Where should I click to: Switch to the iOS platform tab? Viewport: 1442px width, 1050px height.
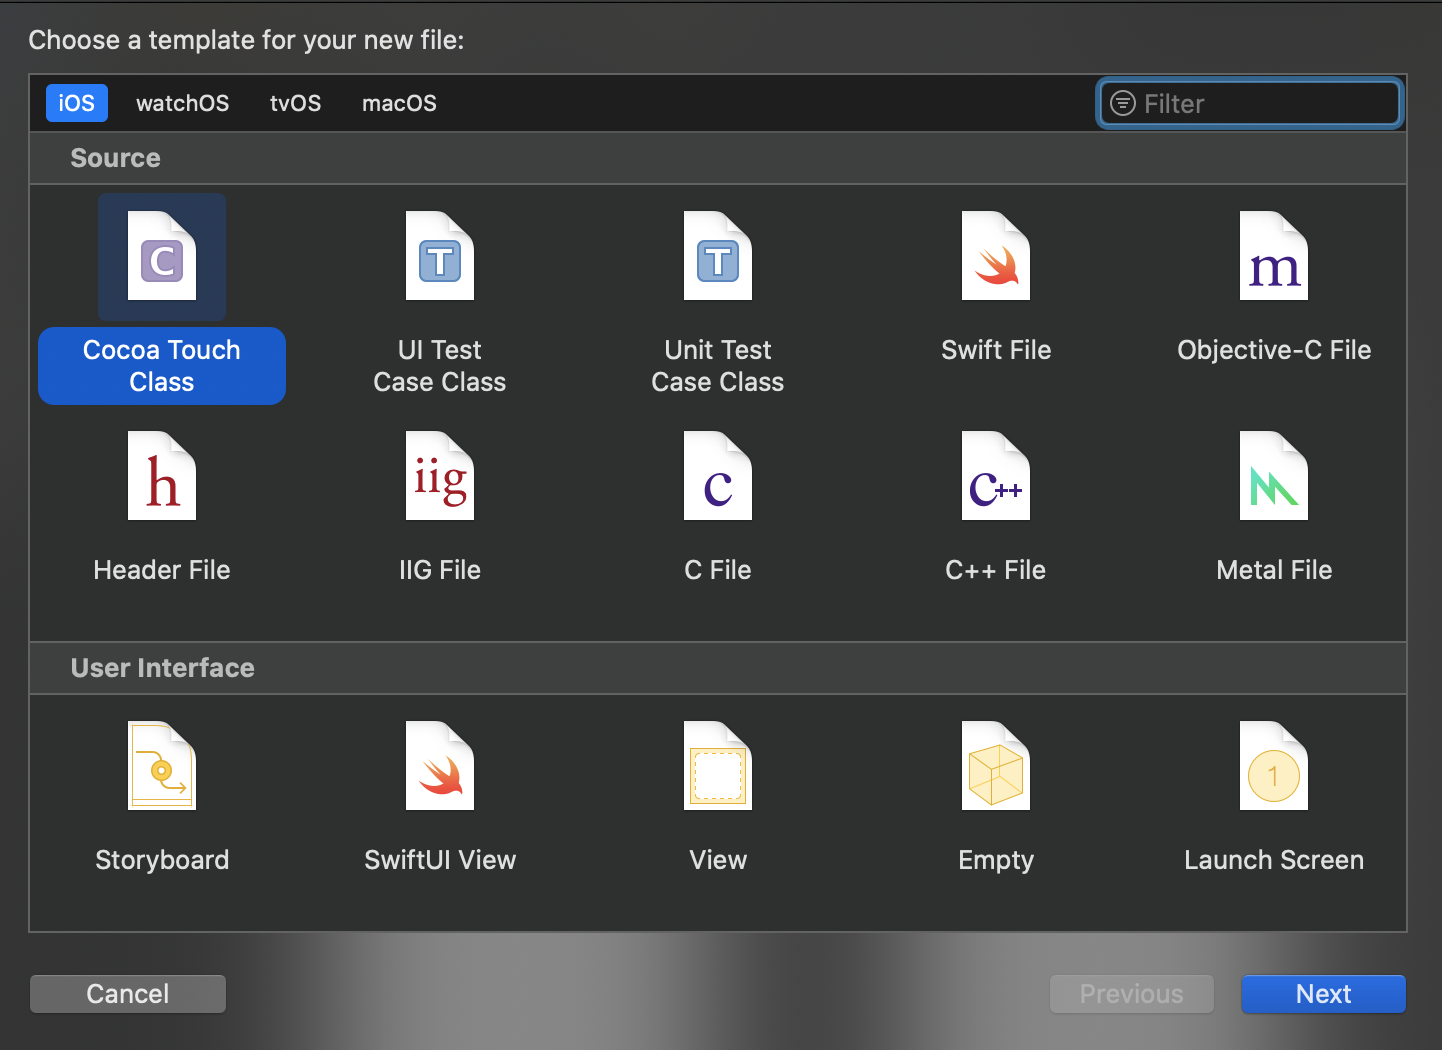click(x=77, y=103)
